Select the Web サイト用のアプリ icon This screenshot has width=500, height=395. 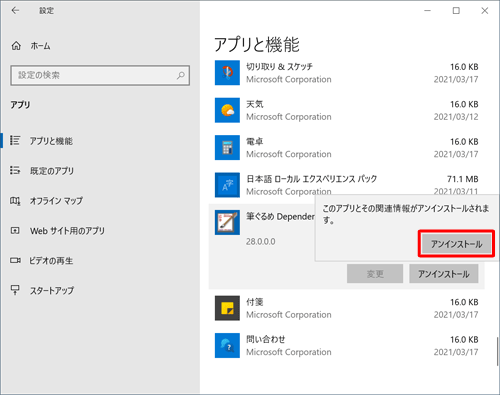[x=15, y=230]
